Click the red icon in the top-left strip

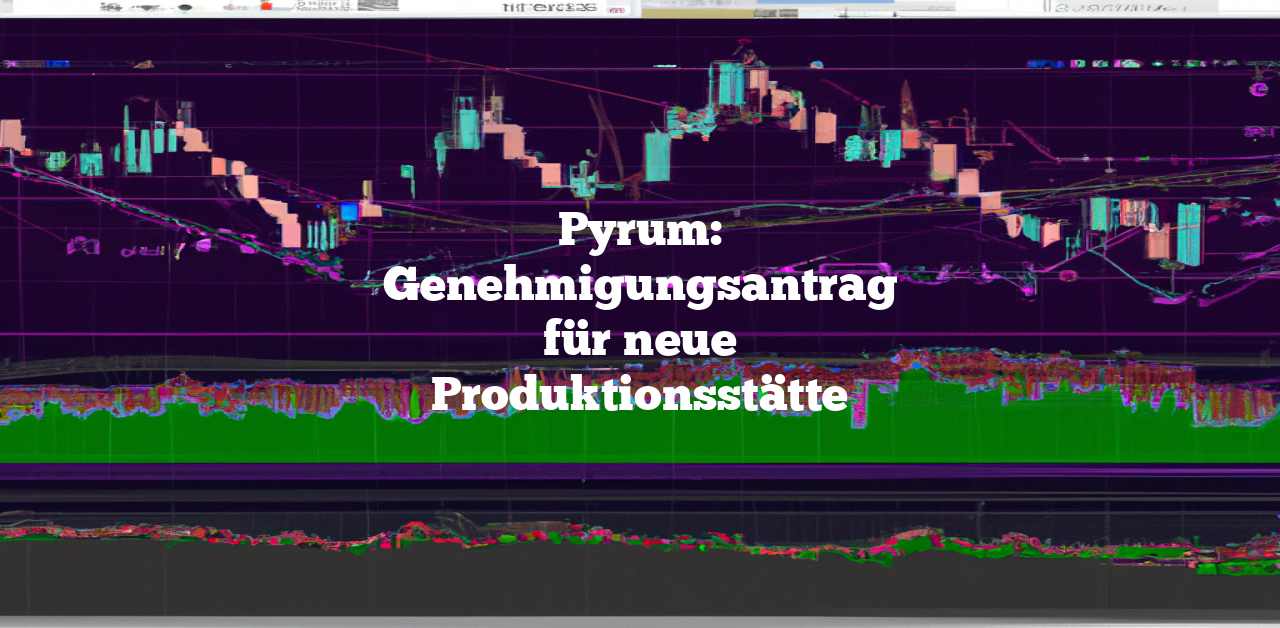pos(266,6)
